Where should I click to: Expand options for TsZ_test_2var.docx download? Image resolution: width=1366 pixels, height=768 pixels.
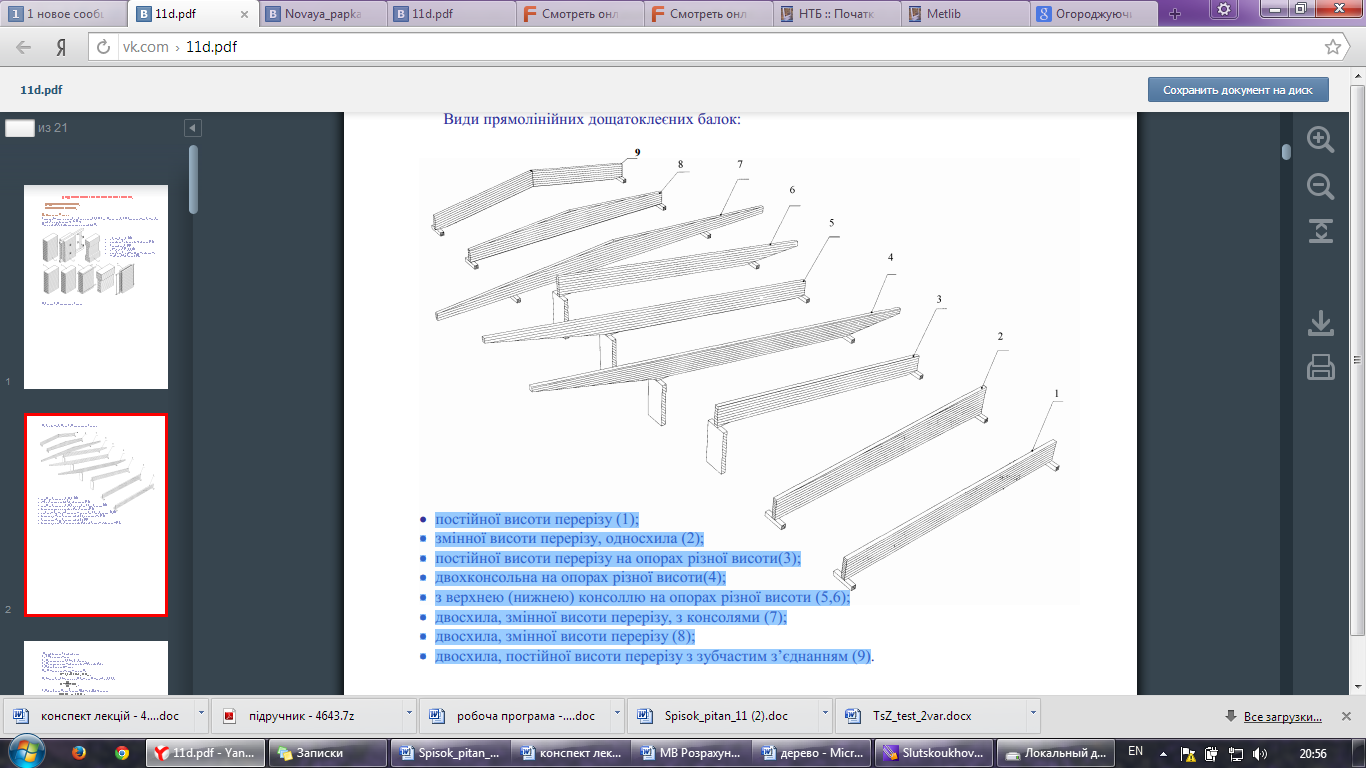[1031, 715]
